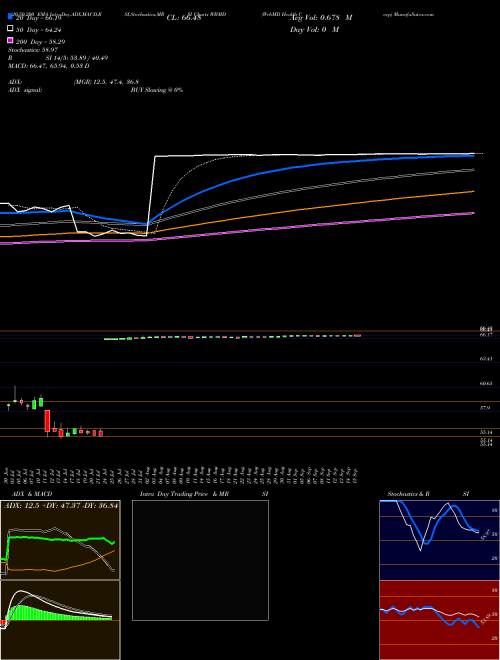Click the 'Day Vol: 0 M' text
This screenshot has width=500, height=660.
[314, 30]
